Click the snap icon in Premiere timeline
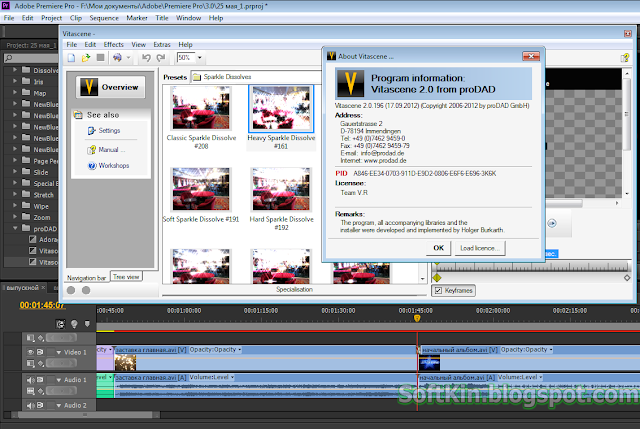Image resolution: width=640 pixels, height=429 pixels. 60,324
